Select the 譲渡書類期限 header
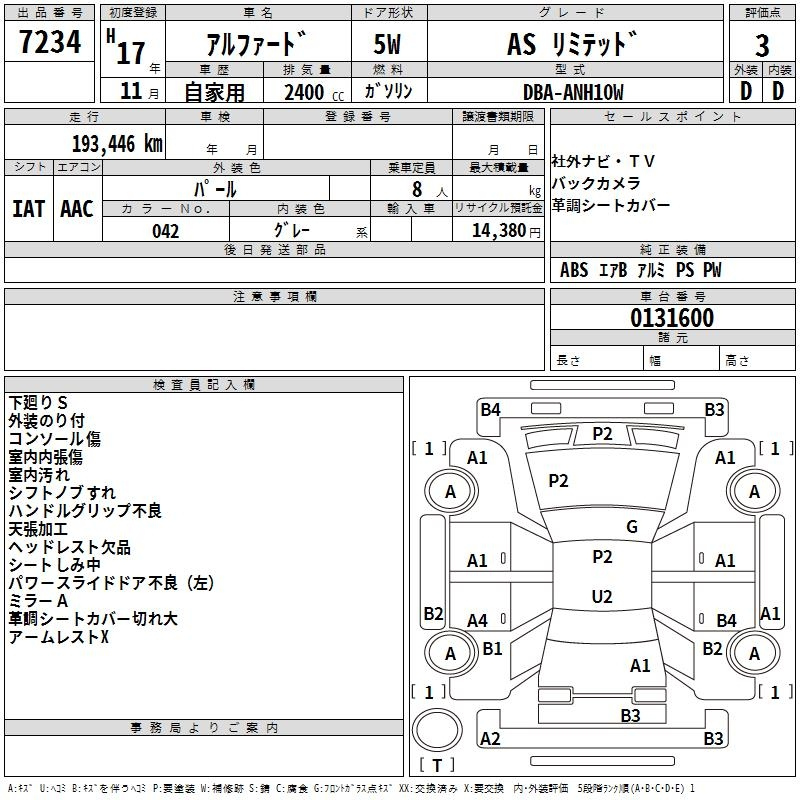 point(498,116)
